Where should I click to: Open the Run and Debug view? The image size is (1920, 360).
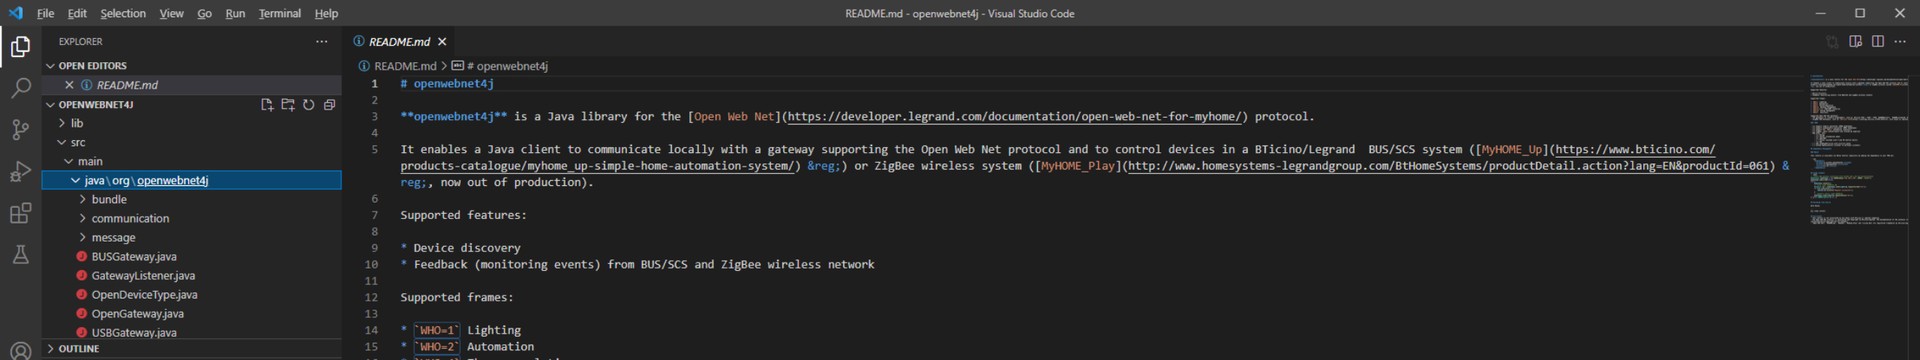coord(20,171)
